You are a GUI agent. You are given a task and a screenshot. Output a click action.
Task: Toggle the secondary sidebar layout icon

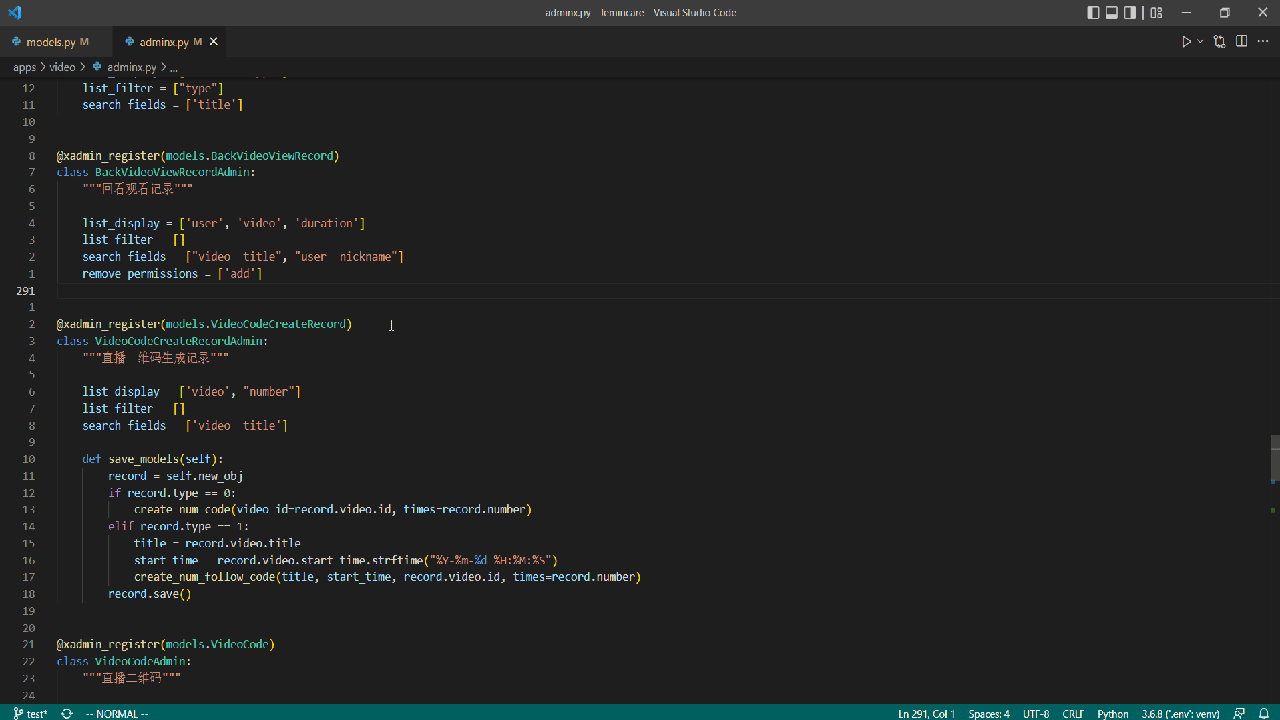pyautogui.click(x=1130, y=12)
